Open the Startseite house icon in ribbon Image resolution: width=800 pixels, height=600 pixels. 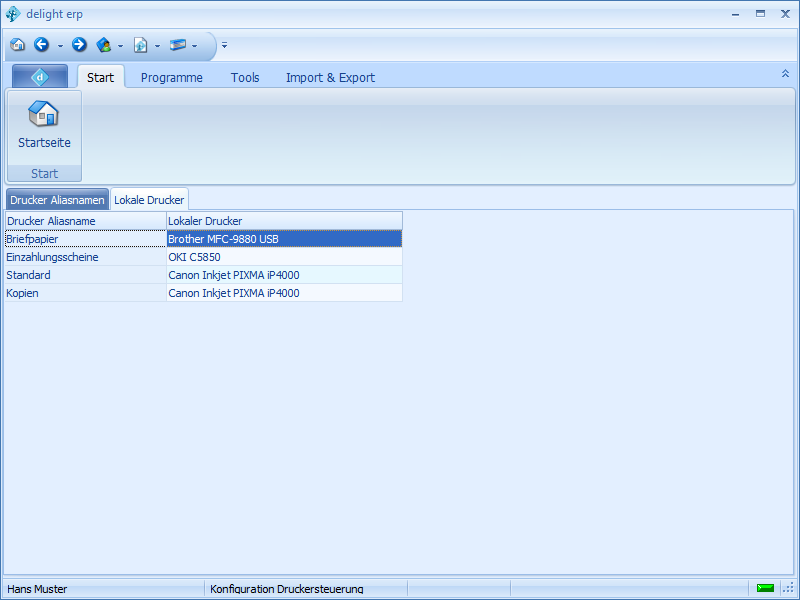tap(44, 114)
